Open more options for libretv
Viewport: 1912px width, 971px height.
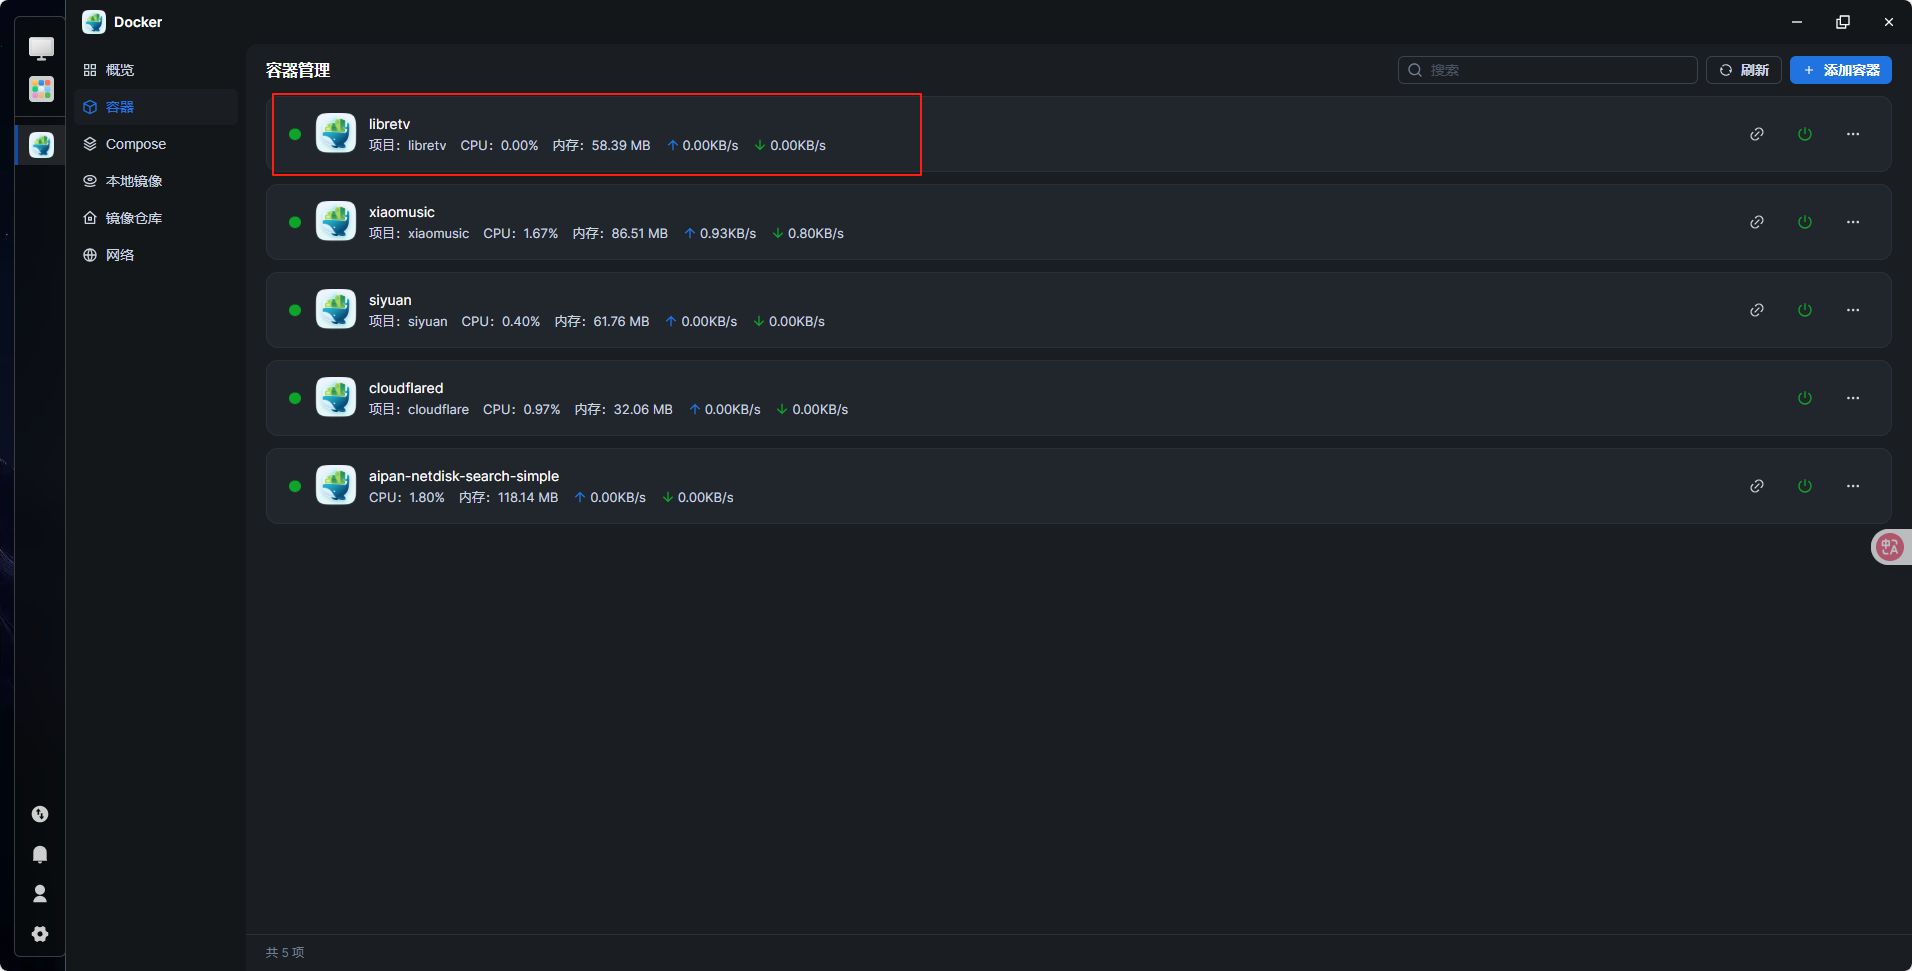click(1853, 134)
